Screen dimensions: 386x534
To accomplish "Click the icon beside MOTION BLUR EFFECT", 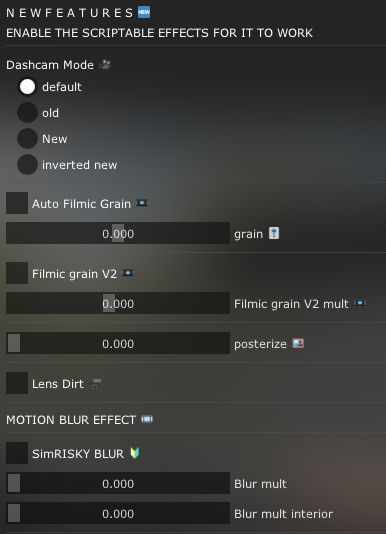I will tap(147, 419).
